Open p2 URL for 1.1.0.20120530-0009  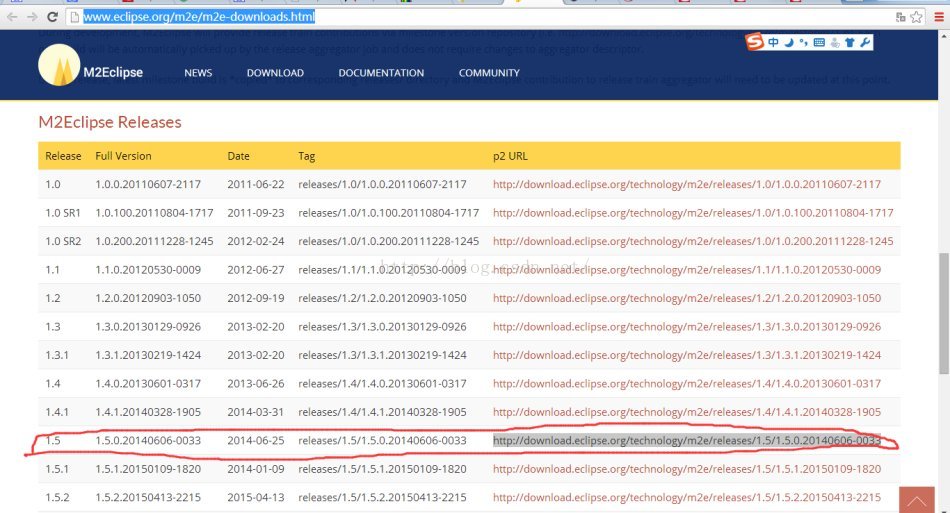click(x=686, y=270)
